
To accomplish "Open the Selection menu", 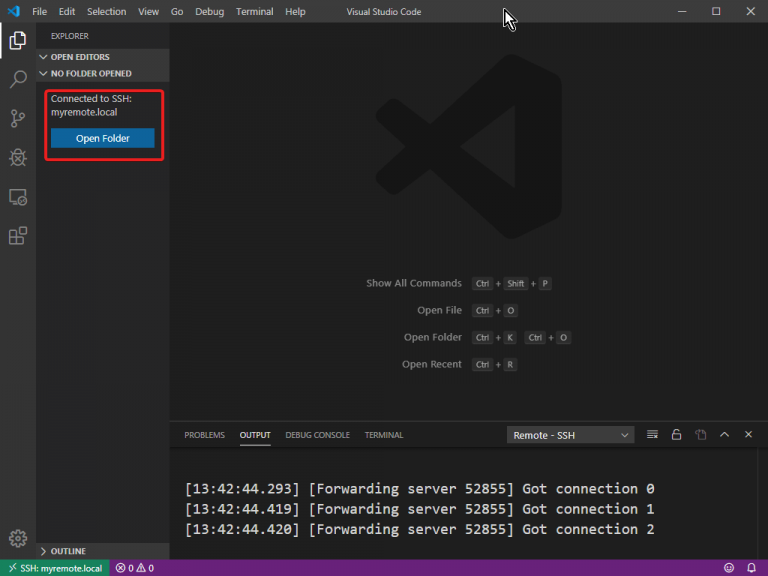I will coord(106,11).
